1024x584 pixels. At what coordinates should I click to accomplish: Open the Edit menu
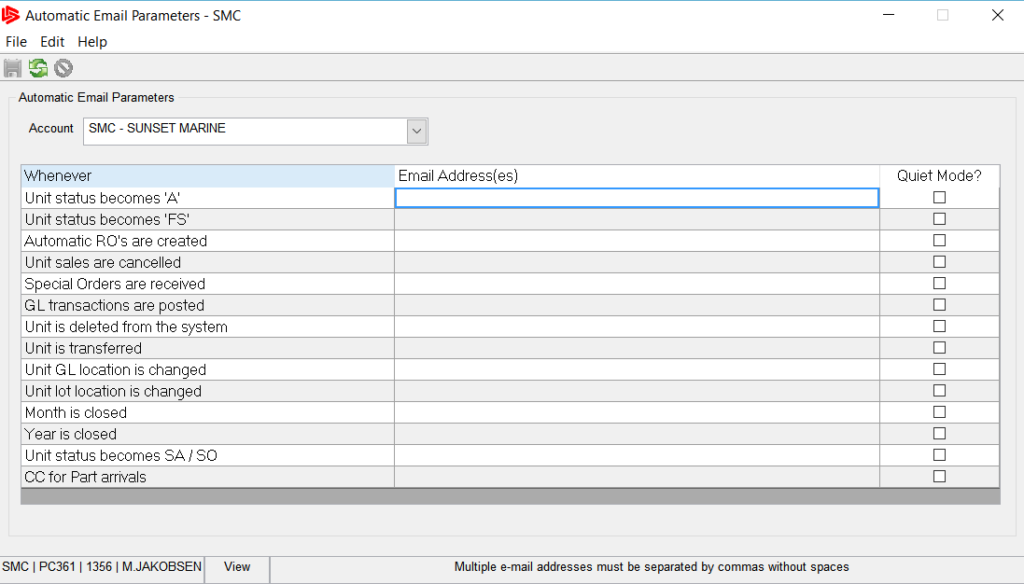tap(52, 42)
